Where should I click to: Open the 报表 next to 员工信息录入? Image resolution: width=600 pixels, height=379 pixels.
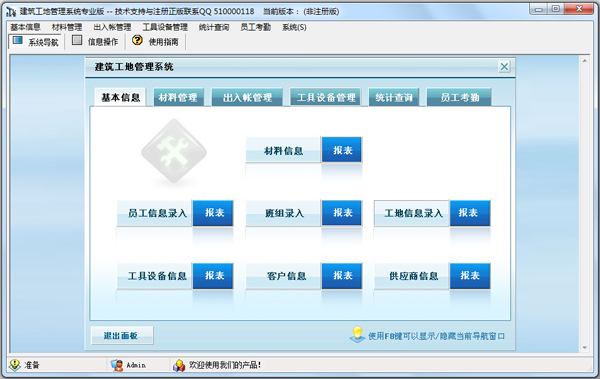[x=213, y=213]
